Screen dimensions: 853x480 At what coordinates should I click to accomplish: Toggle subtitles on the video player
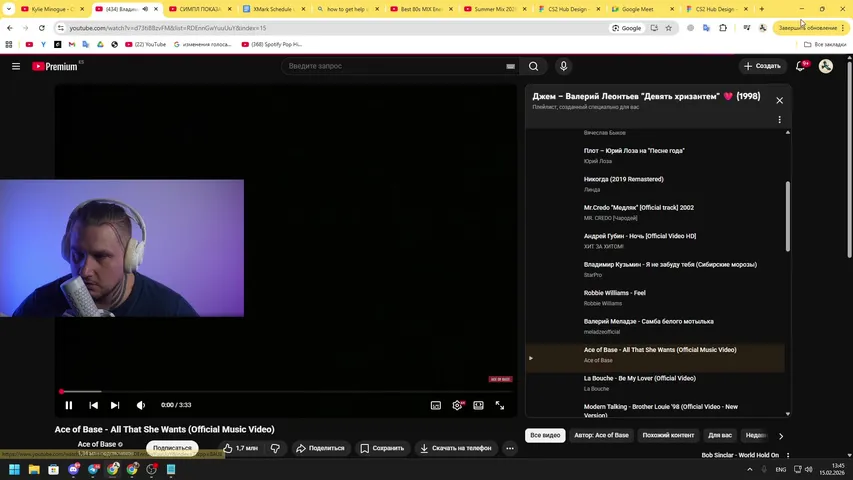436,405
